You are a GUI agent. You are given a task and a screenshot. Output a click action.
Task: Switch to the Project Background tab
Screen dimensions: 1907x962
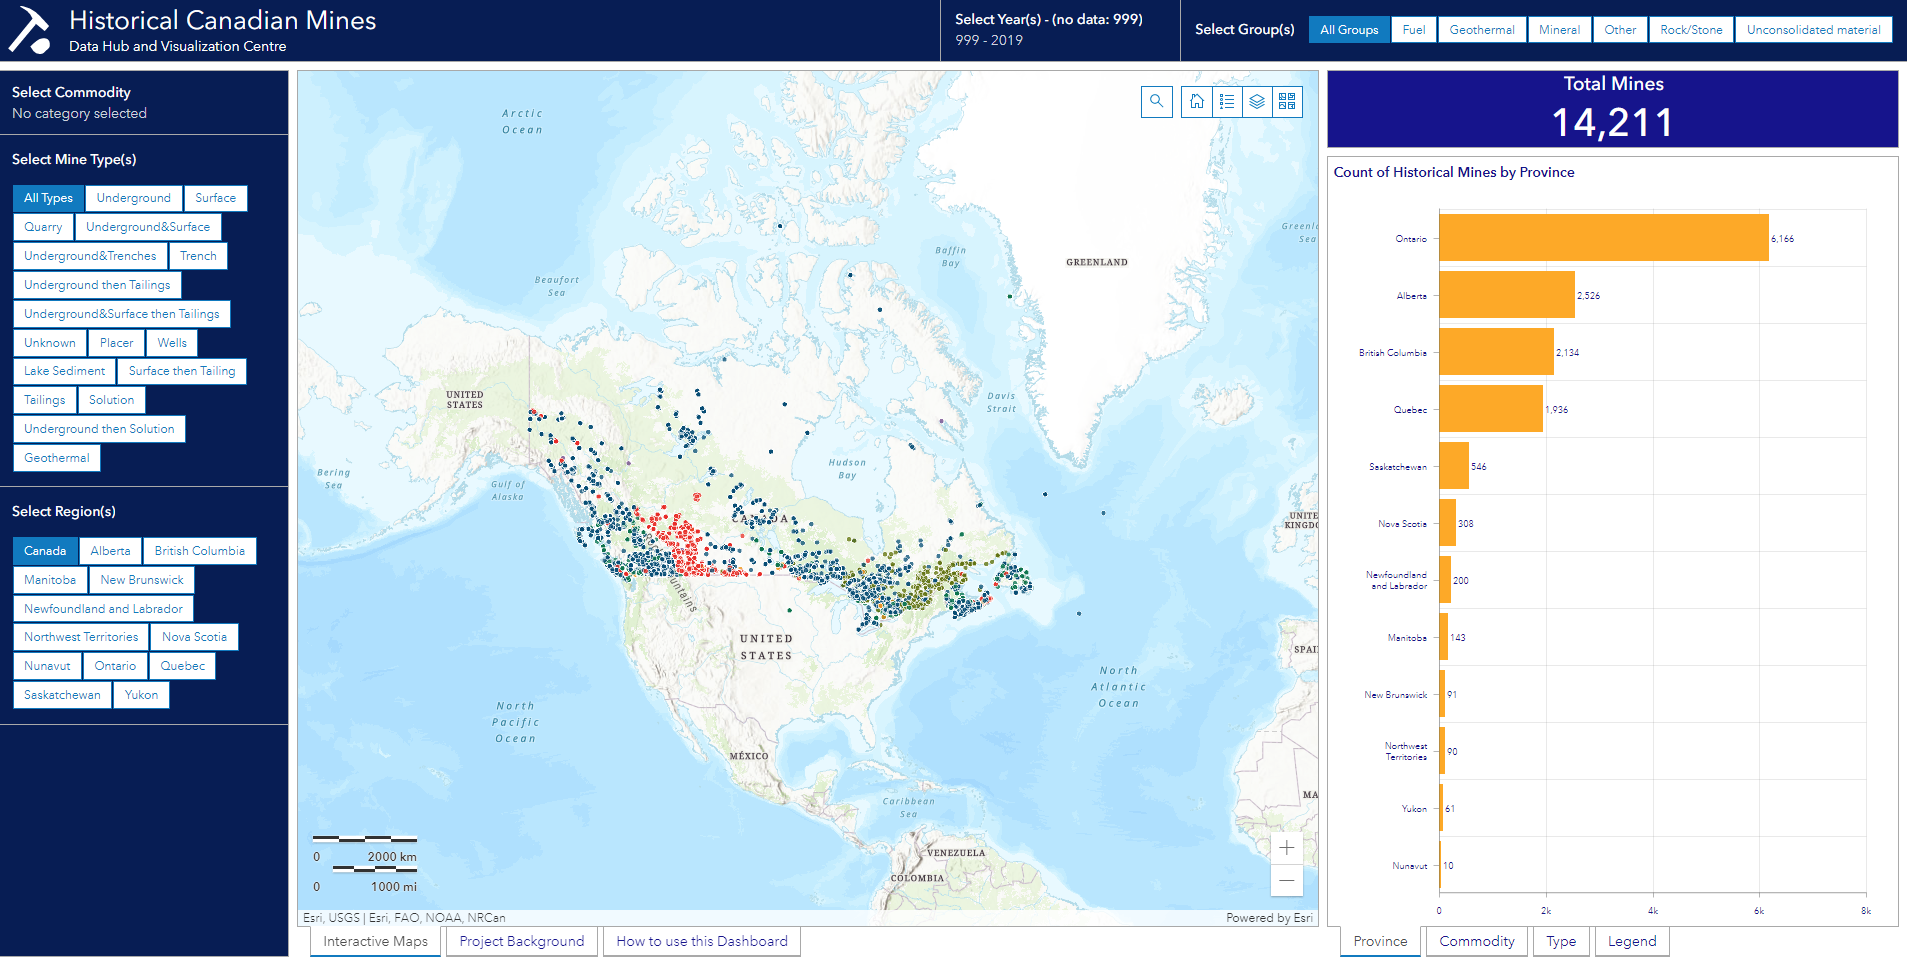pyautogui.click(x=521, y=940)
